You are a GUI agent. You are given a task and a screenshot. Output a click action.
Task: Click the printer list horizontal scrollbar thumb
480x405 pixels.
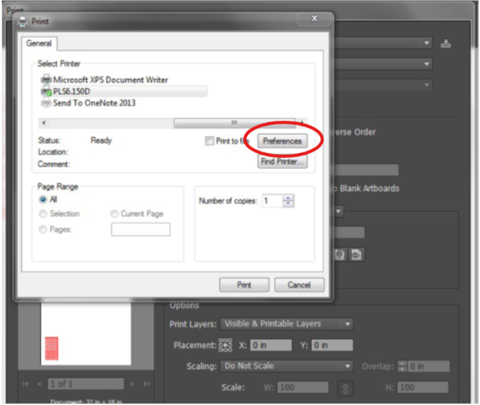tap(234, 123)
